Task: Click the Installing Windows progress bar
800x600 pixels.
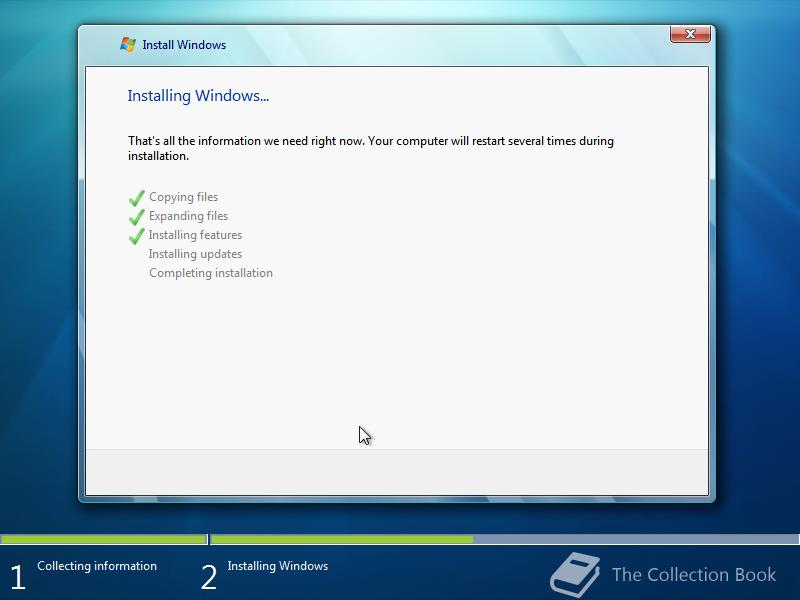Action: point(505,539)
